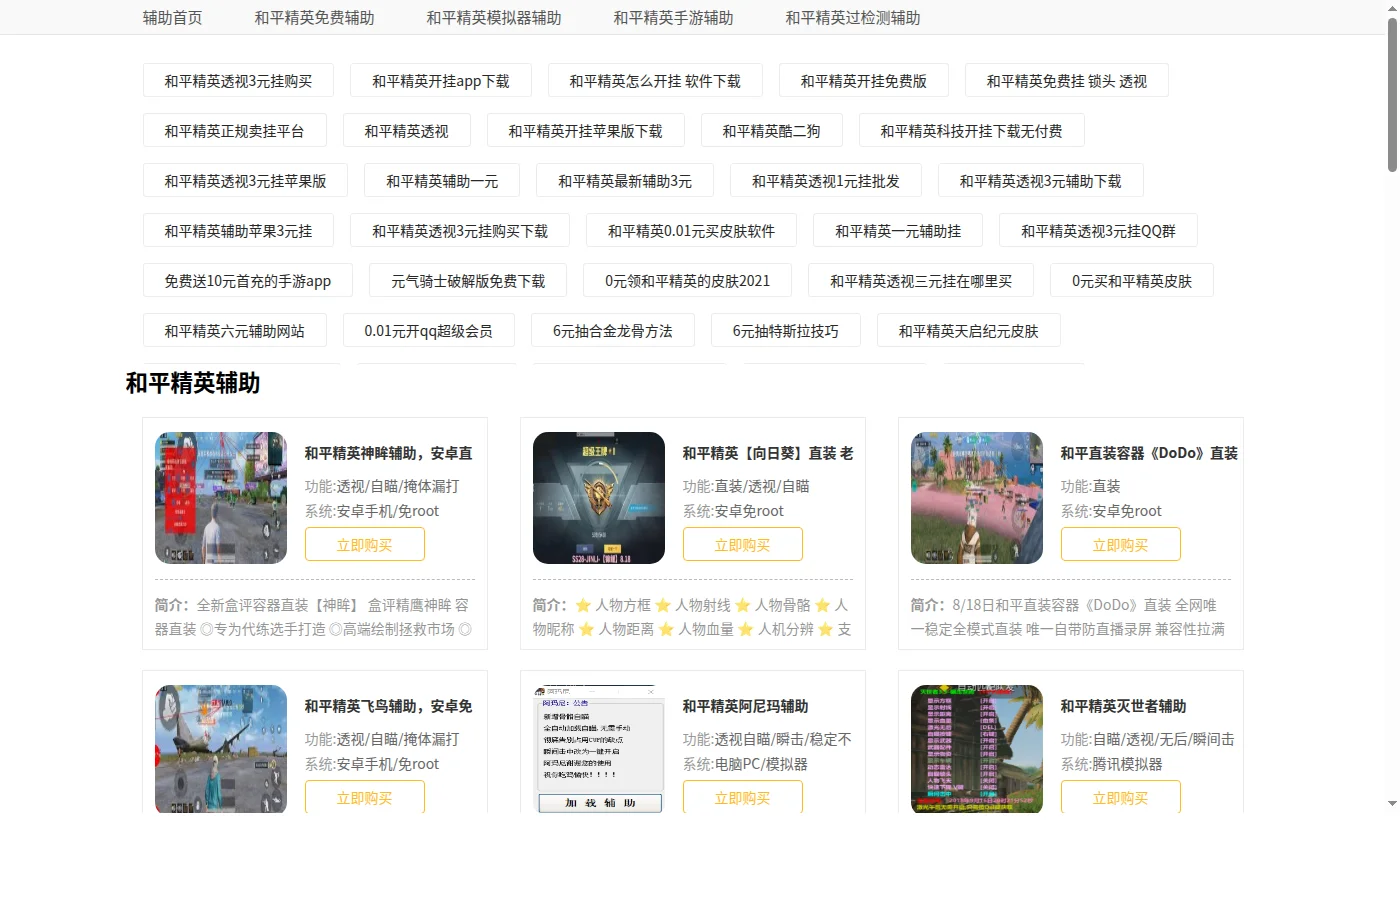Open 和平精英过检测辅助 nav item
The height and width of the screenshot is (900, 1400).
coord(853,18)
